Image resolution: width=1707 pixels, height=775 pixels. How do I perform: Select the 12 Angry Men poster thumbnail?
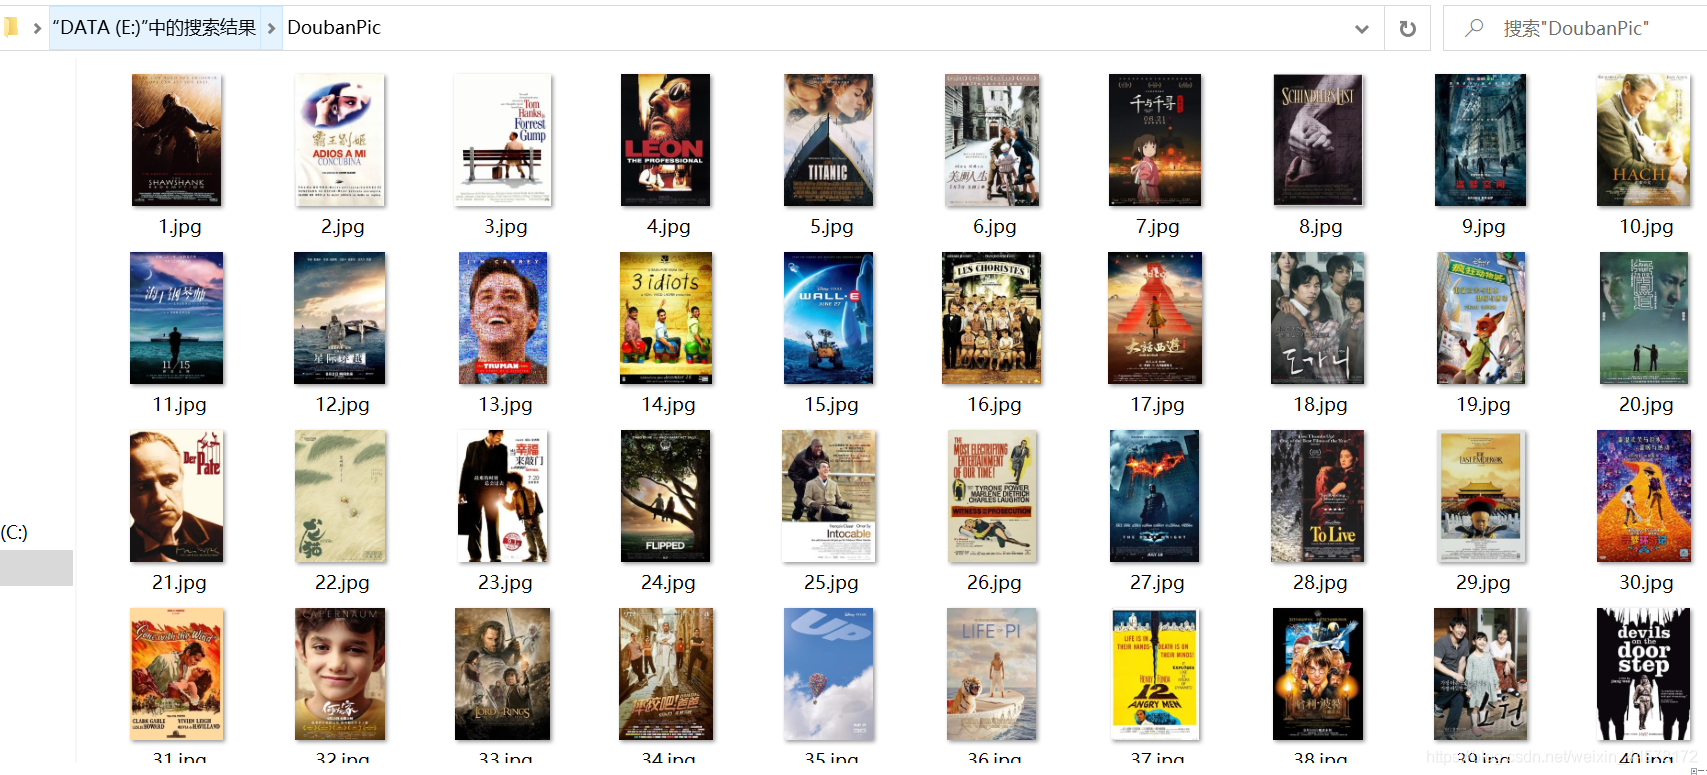click(x=1155, y=674)
